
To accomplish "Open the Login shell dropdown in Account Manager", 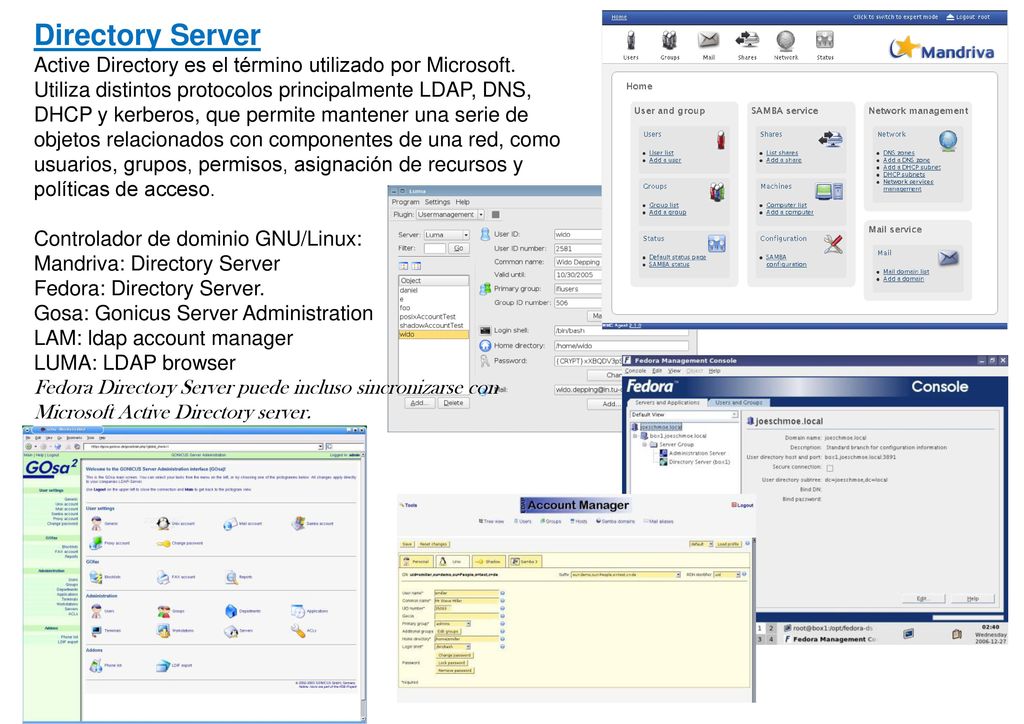I will point(453,646).
